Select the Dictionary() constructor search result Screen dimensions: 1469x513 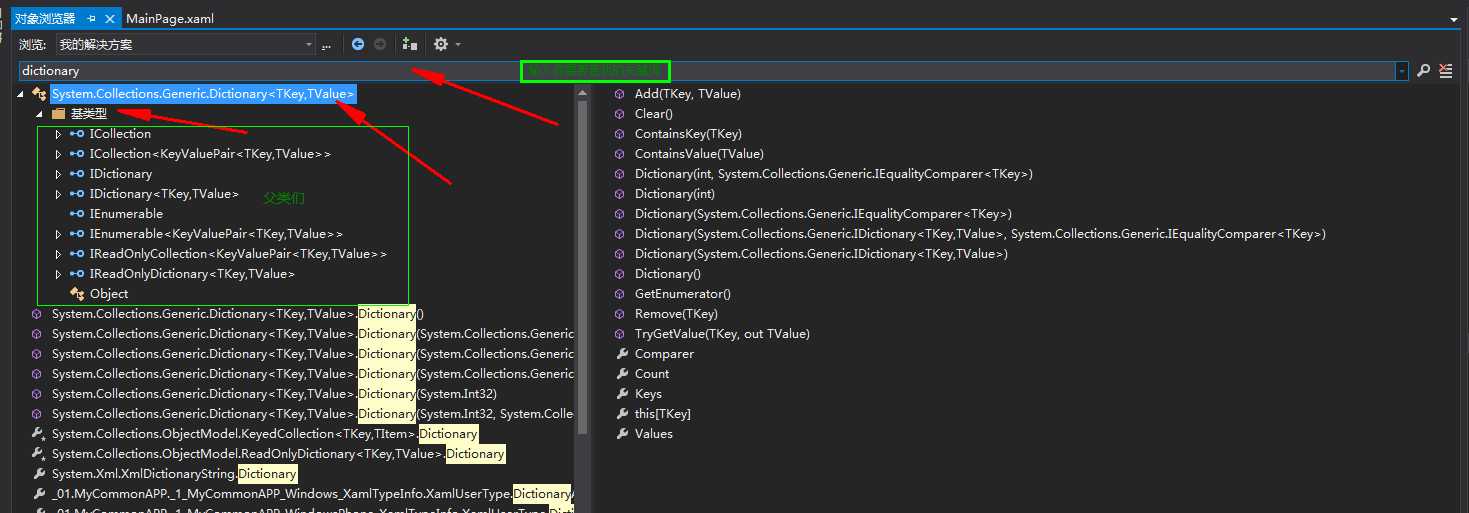[x=238, y=313]
